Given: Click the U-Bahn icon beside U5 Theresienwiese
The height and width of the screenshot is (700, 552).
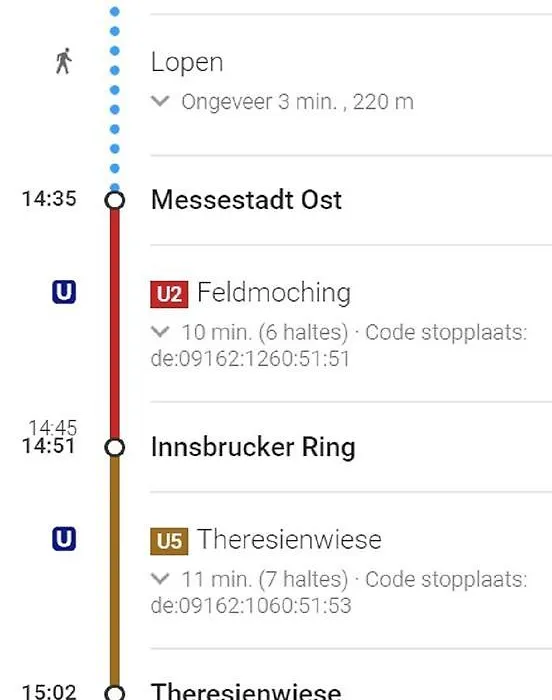Looking at the screenshot, I should [x=64, y=539].
